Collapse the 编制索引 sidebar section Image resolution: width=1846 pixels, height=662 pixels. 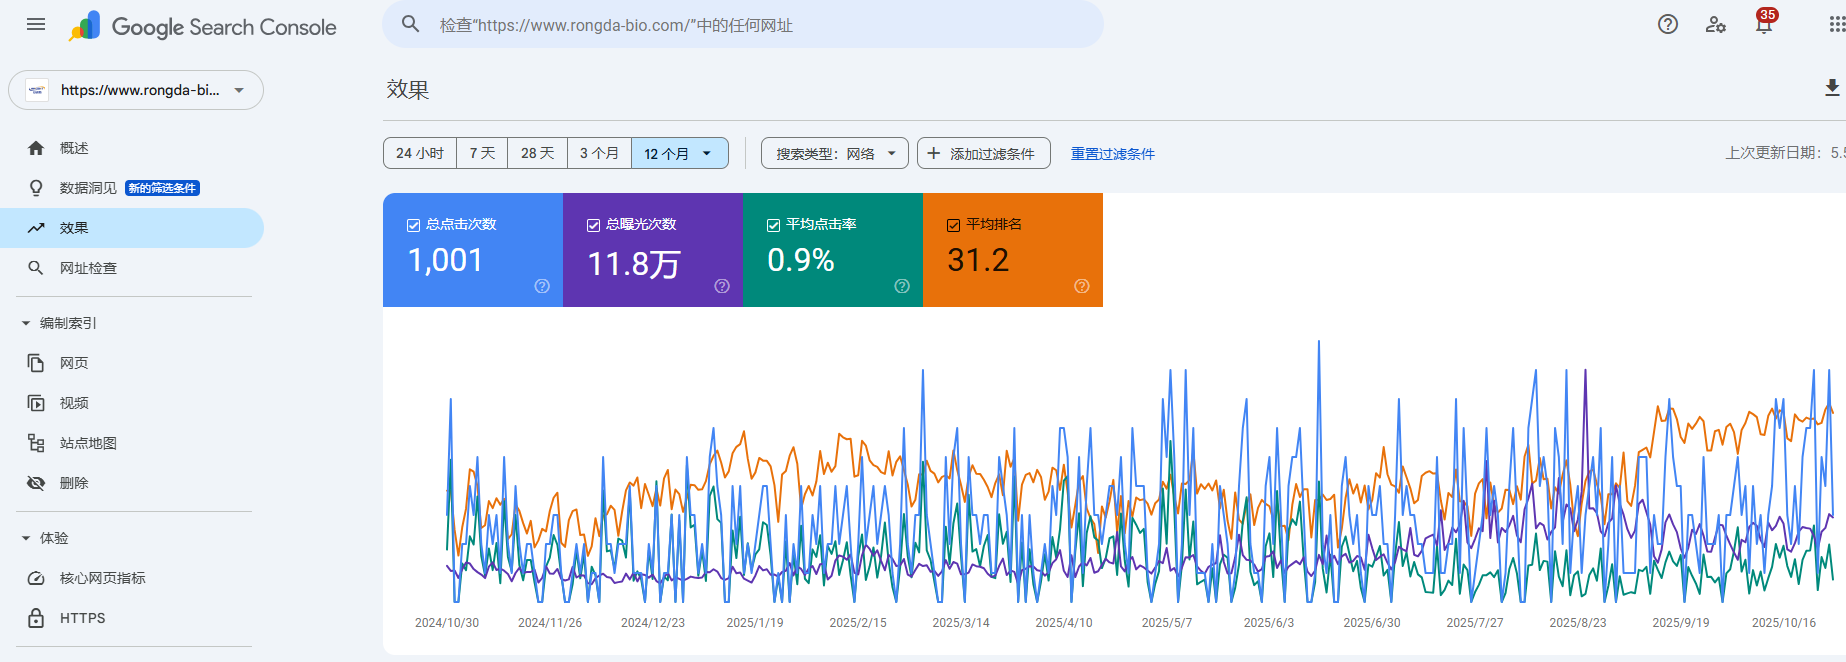(27, 323)
